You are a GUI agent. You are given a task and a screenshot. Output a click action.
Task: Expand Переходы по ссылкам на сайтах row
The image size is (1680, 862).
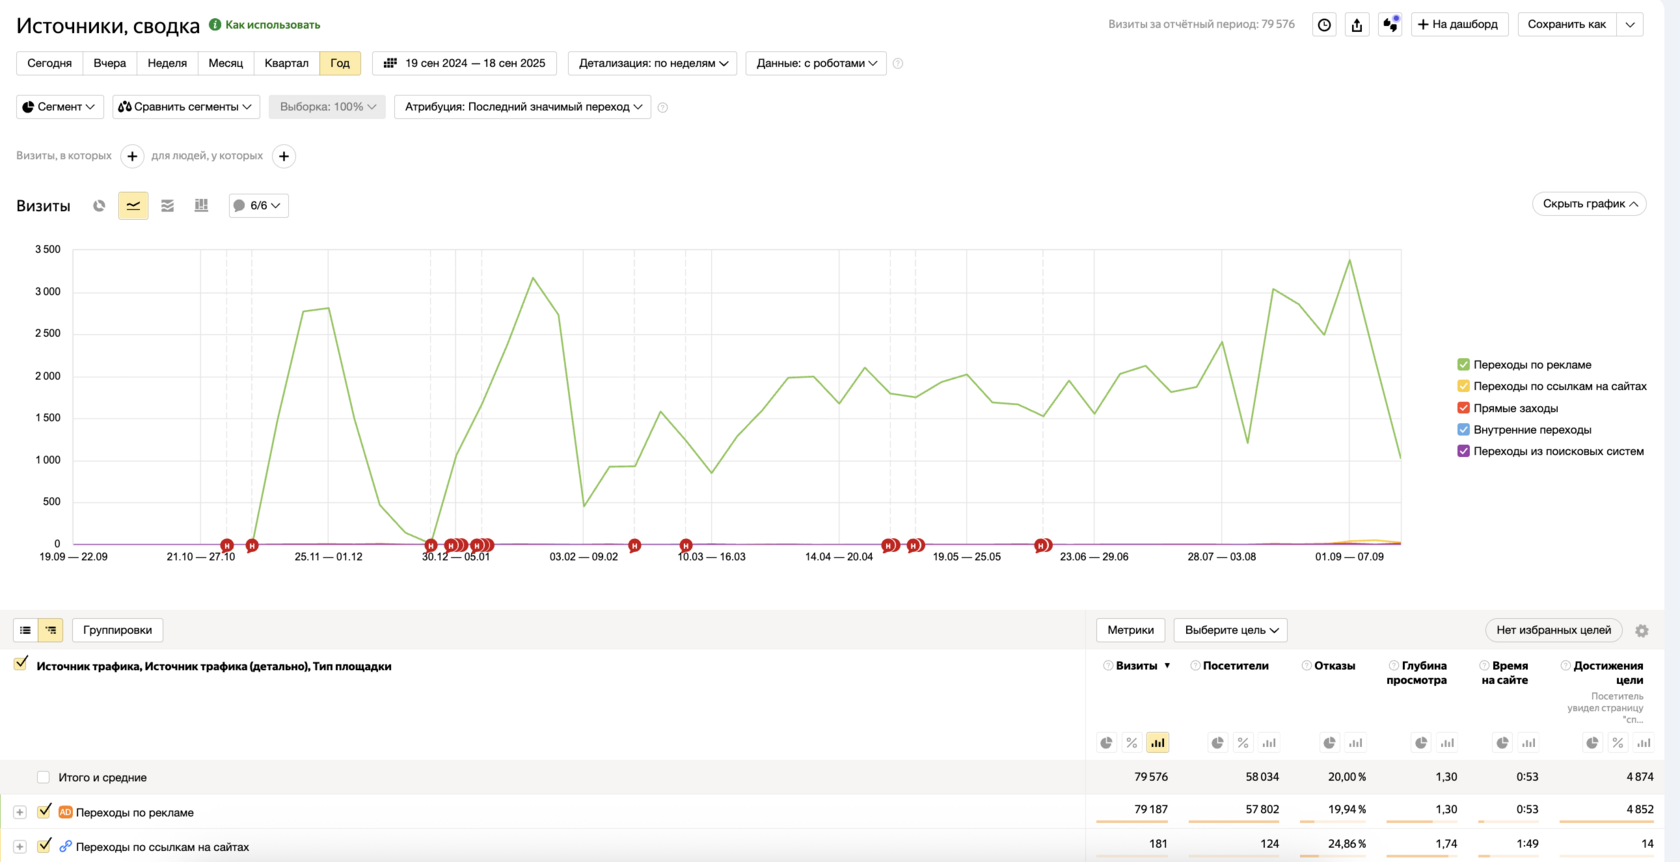(20, 846)
